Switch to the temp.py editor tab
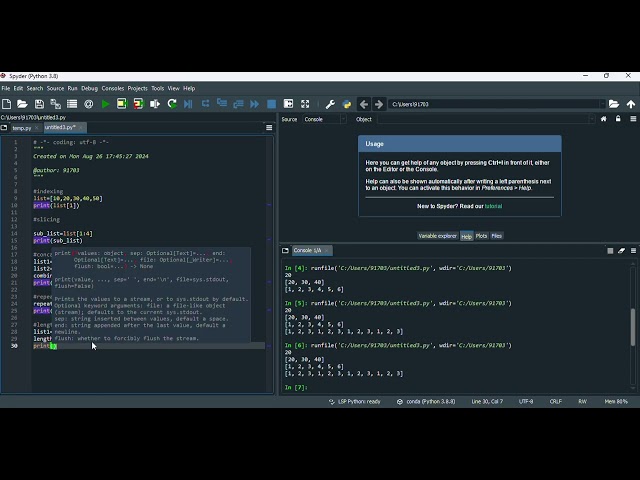This screenshot has height=480, width=640. point(22,128)
